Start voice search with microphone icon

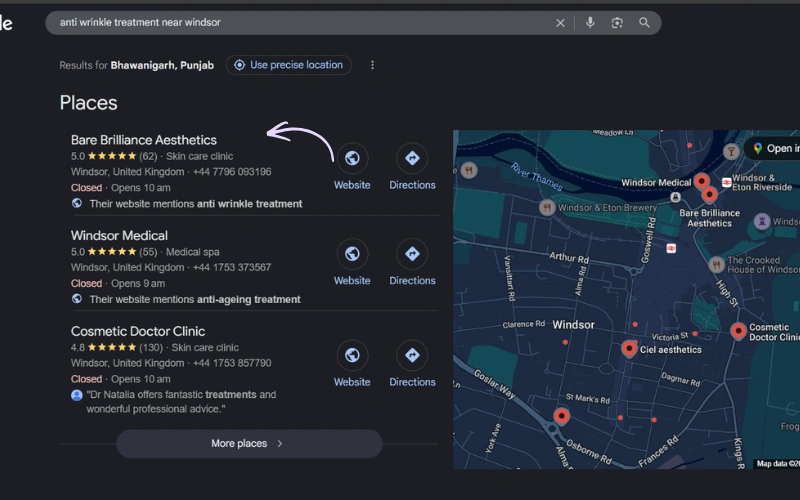tap(590, 23)
